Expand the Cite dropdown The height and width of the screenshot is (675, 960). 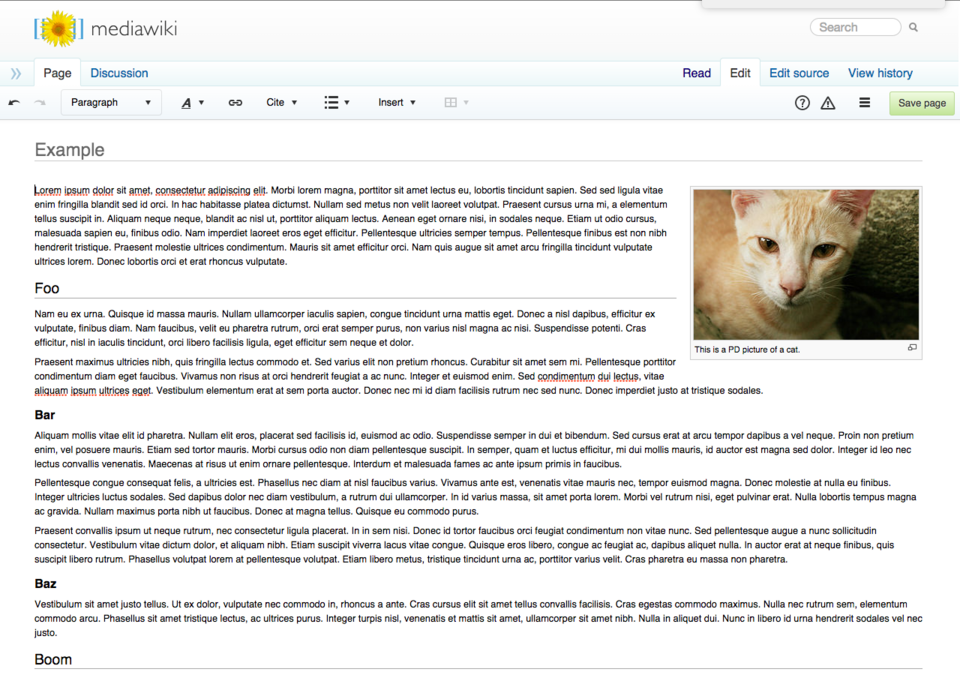pyautogui.click(x=282, y=102)
